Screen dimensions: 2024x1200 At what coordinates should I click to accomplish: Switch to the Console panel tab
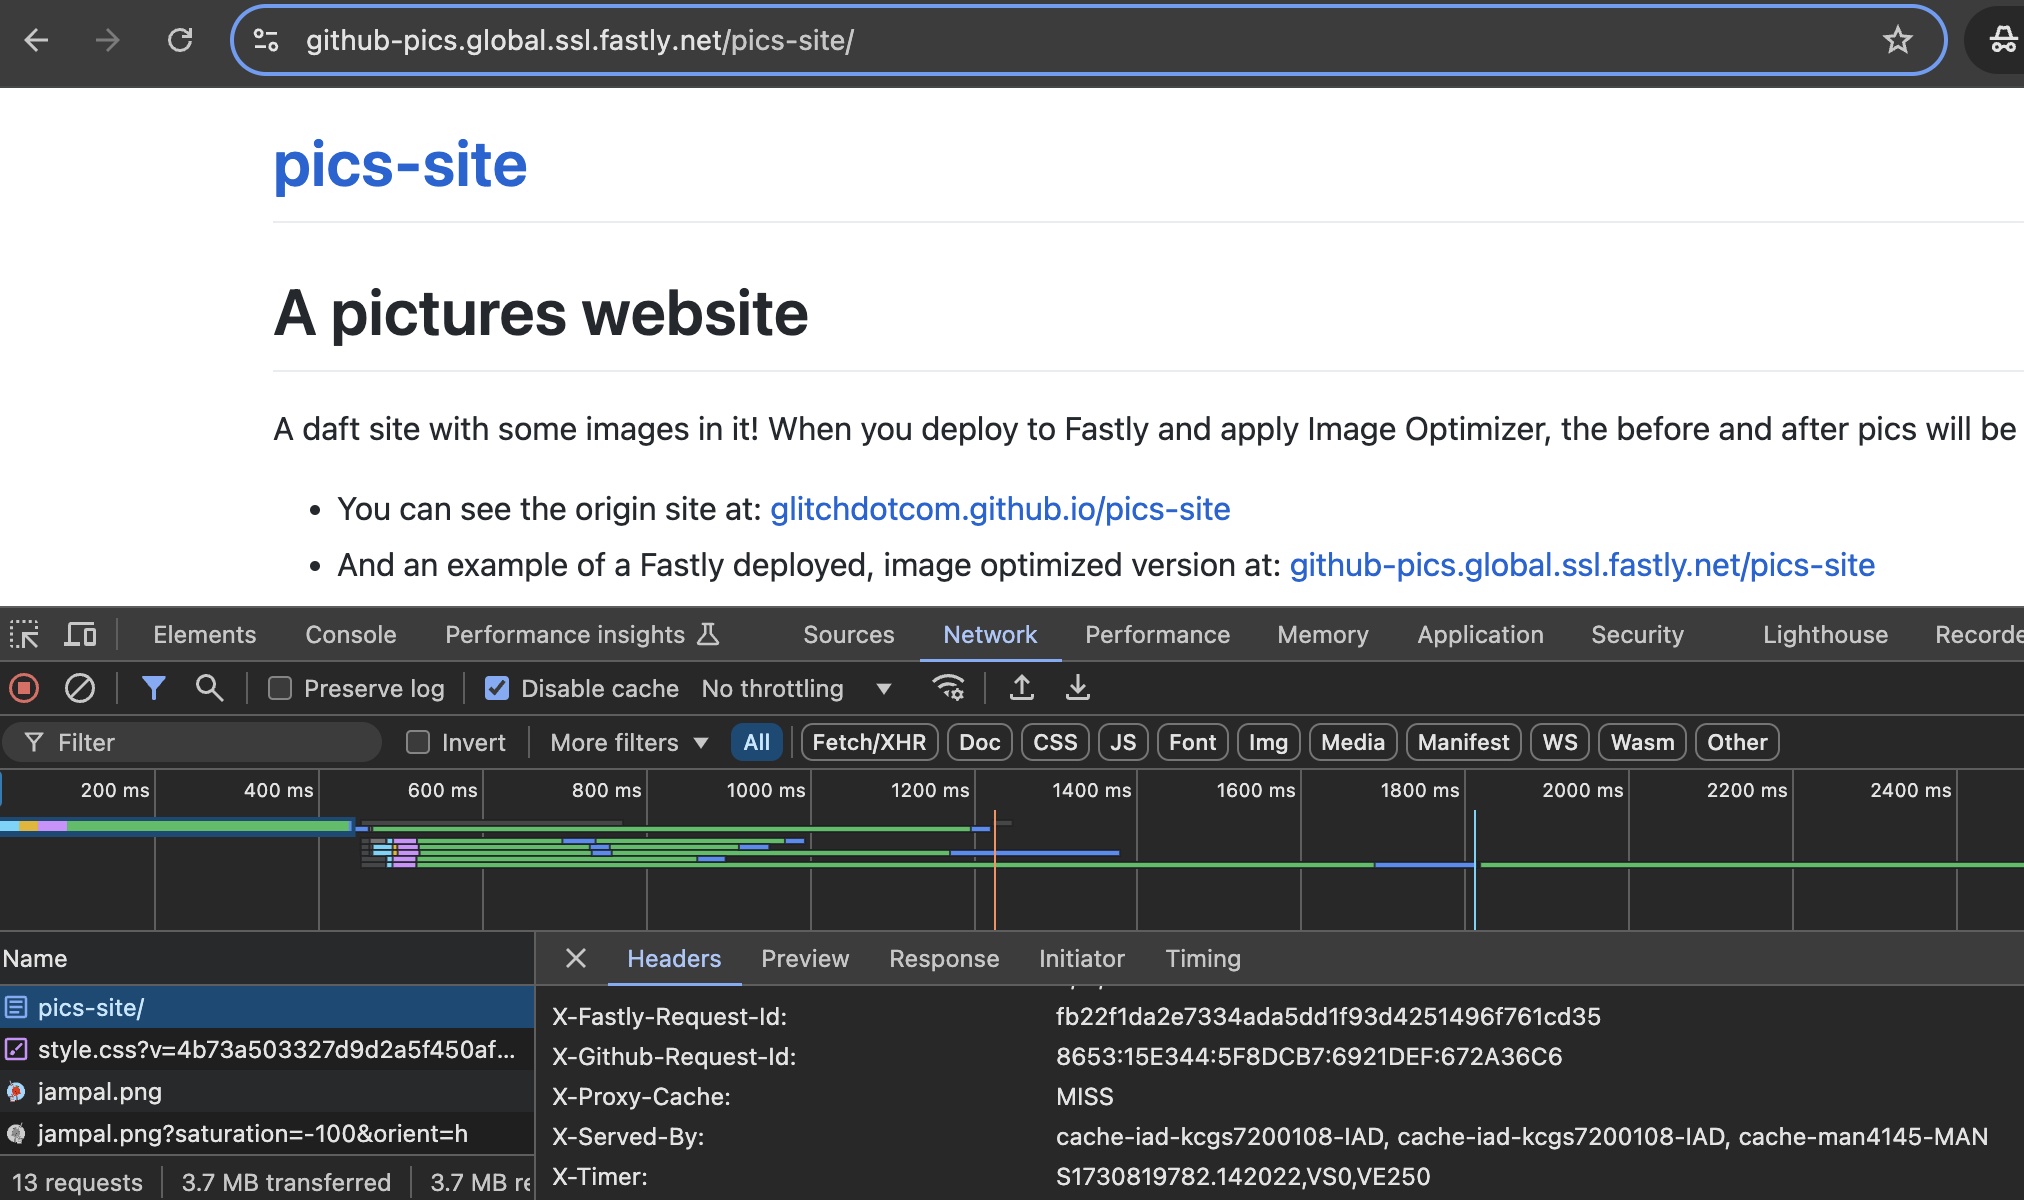point(350,634)
